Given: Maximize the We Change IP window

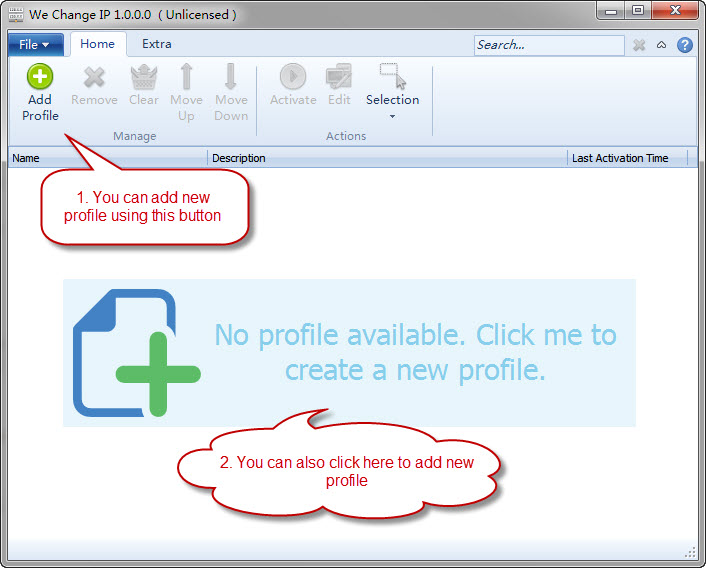Looking at the screenshot, I should click(x=638, y=11).
